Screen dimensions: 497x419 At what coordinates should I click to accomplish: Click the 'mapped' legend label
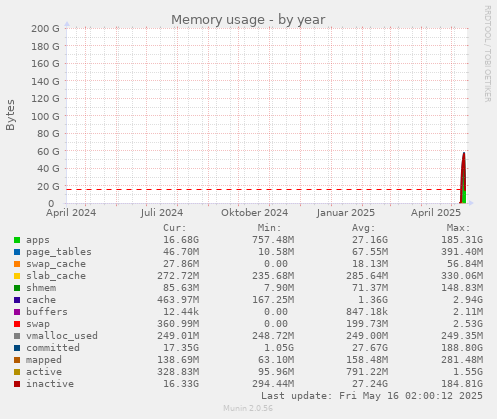(44, 360)
